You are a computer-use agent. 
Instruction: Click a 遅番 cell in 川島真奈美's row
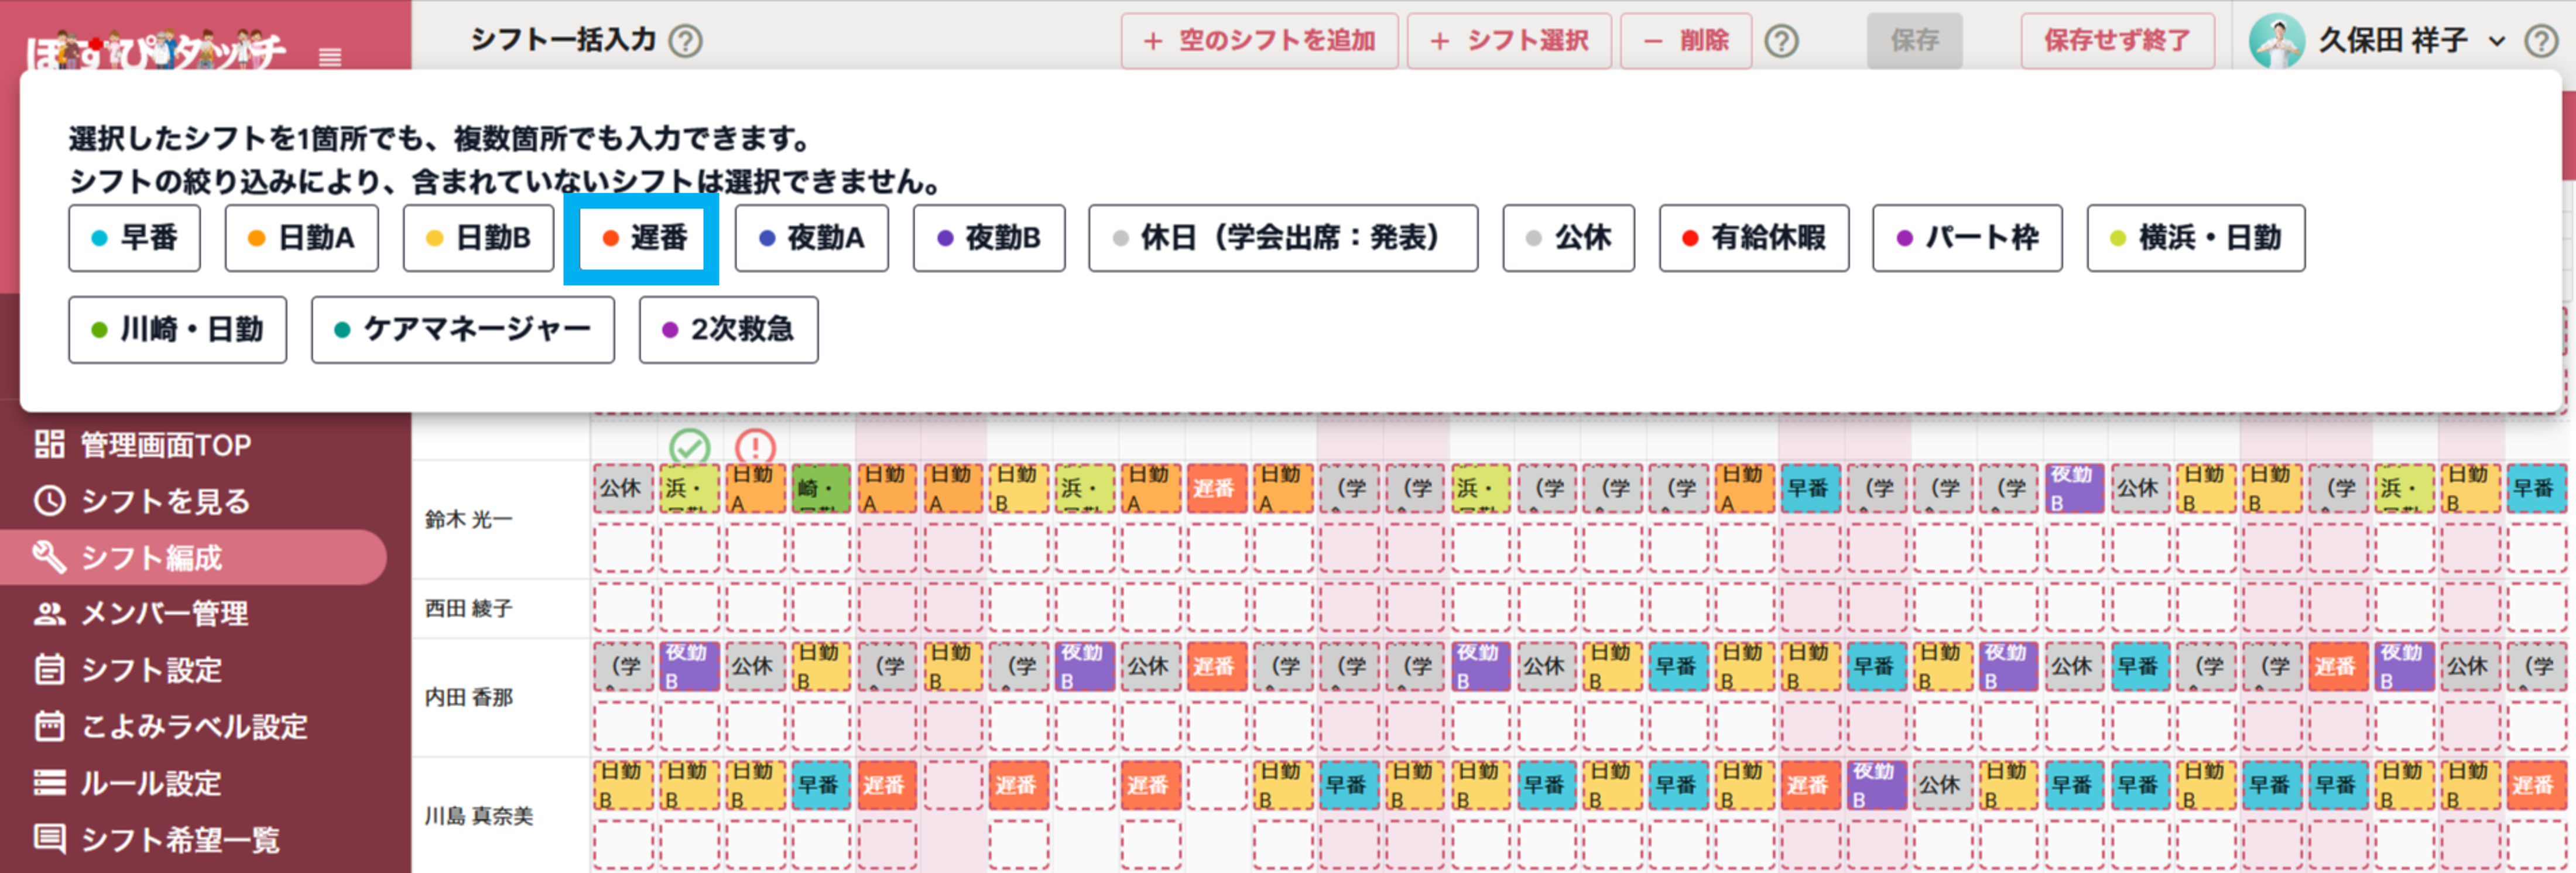(886, 785)
